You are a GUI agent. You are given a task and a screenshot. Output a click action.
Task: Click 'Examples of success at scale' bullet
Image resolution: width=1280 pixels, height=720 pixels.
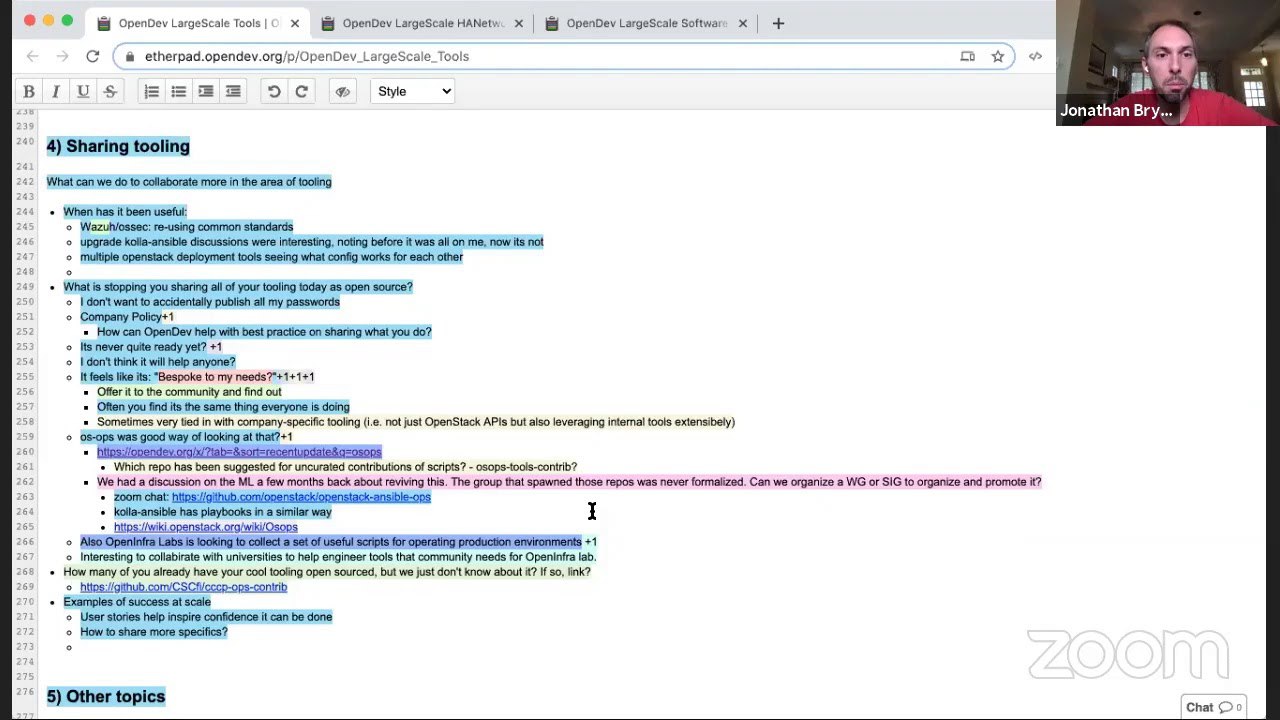click(x=137, y=602)
